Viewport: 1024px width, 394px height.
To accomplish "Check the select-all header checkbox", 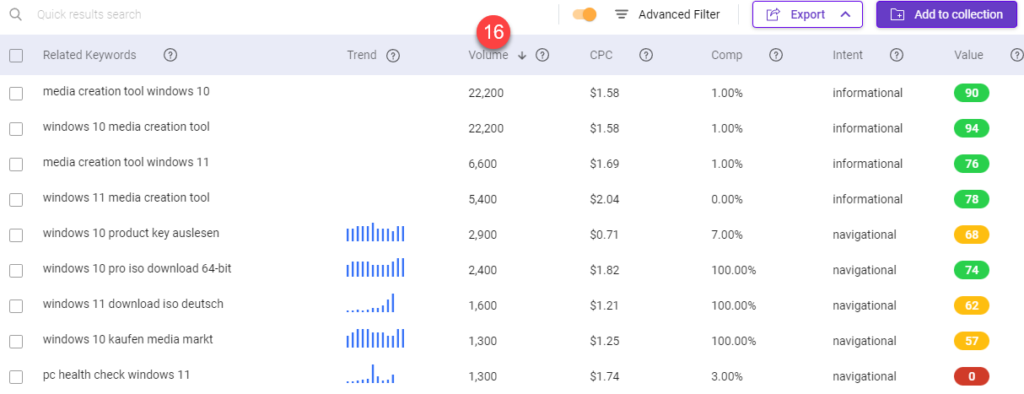I will click(x=16, y=56).
